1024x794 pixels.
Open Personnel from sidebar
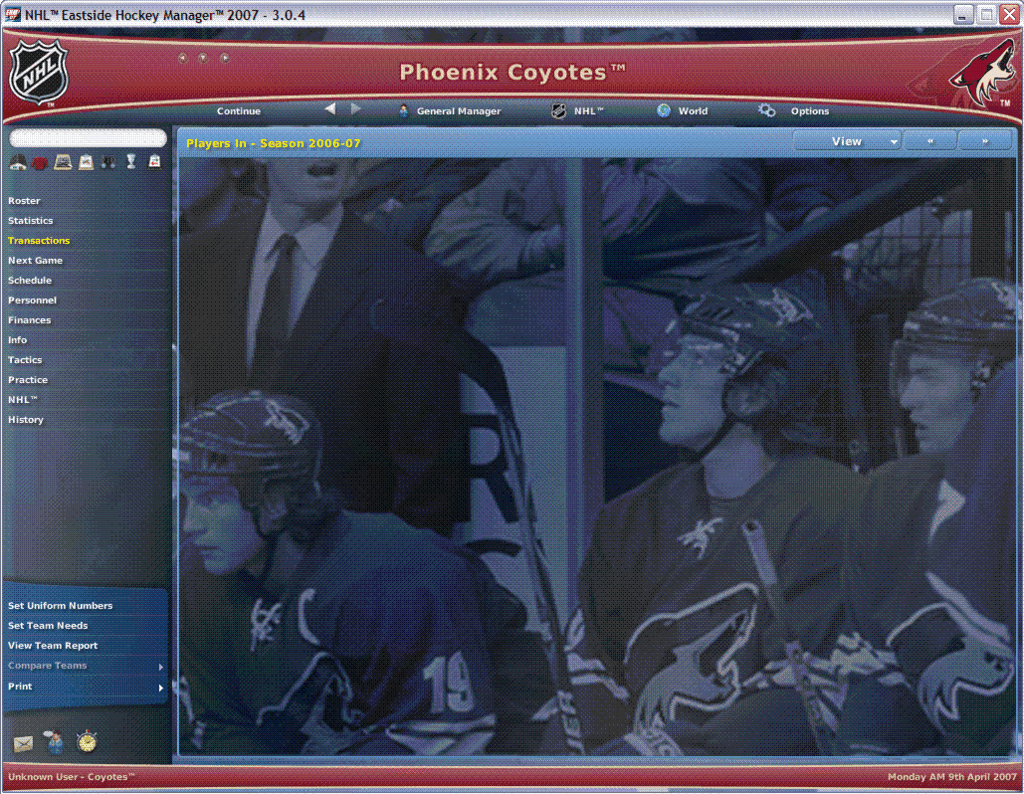(33, 300)
